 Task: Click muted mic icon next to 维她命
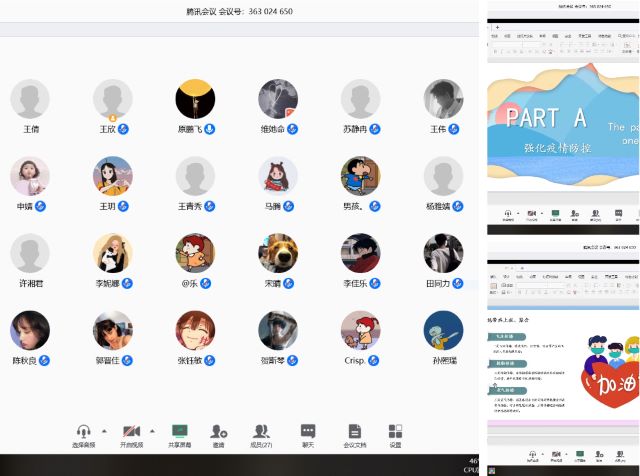292,129
